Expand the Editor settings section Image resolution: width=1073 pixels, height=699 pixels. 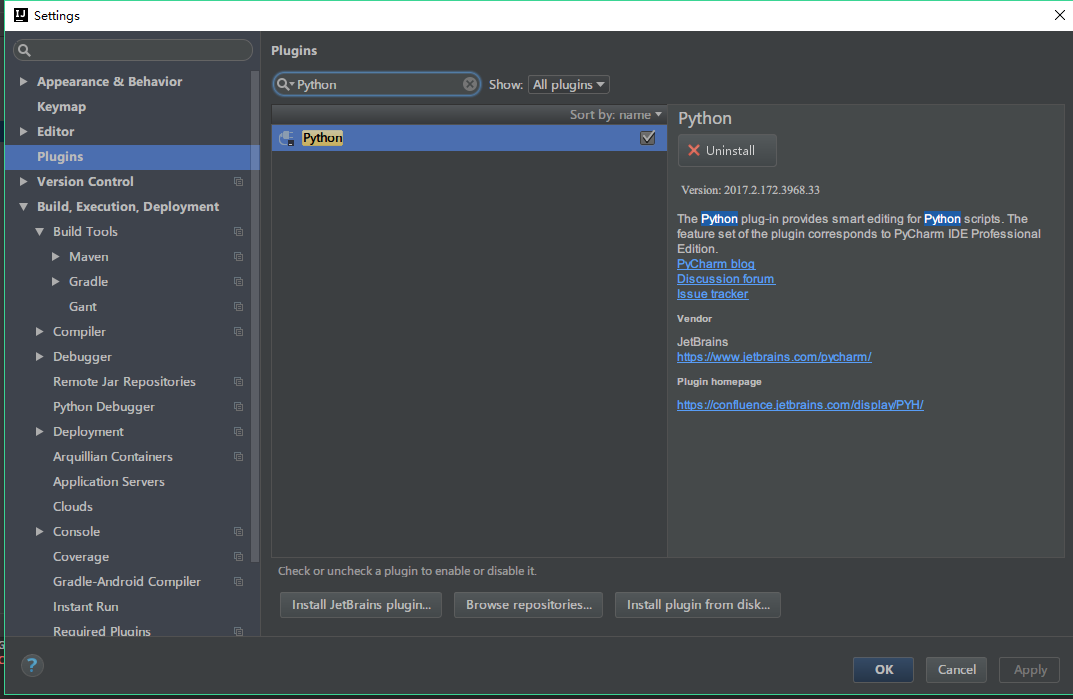coord(23,131)
